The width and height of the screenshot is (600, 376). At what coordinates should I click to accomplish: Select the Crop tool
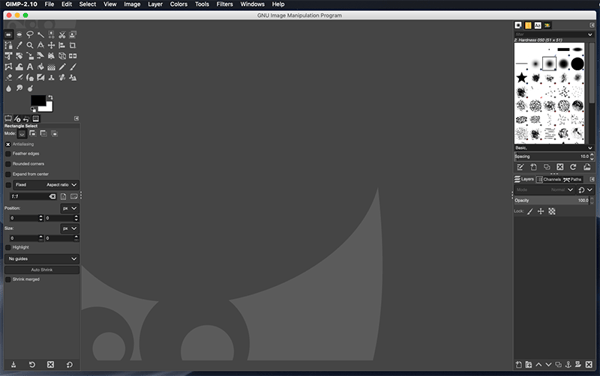[x=73, y=46]
